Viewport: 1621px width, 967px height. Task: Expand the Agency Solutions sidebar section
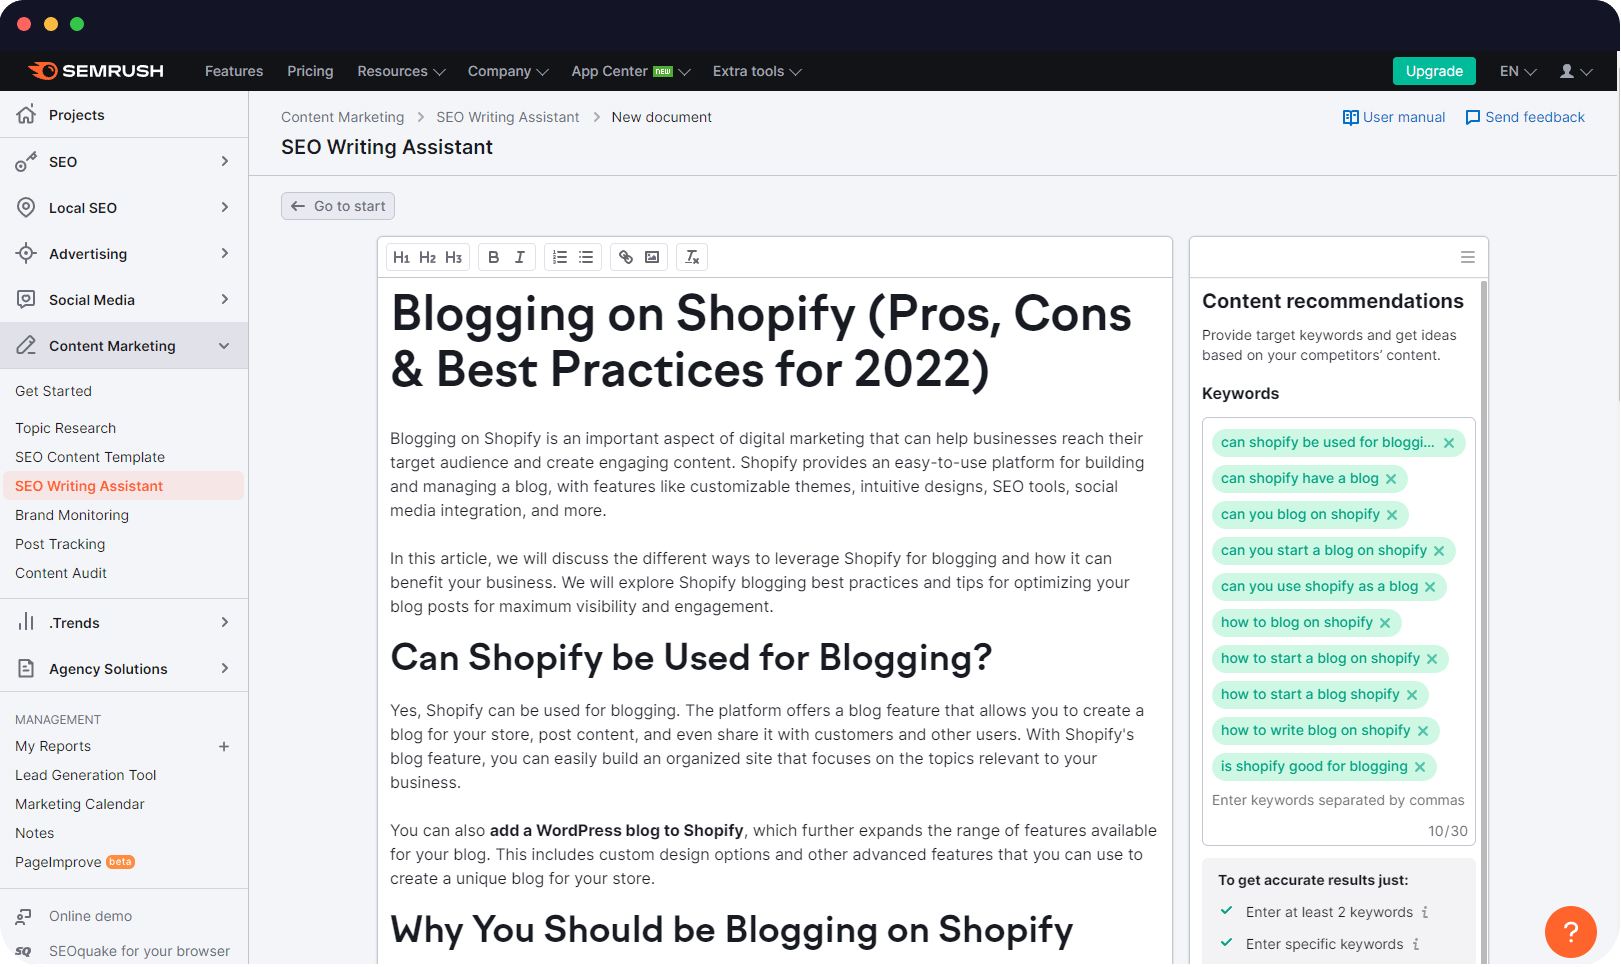tap(225, 668)
